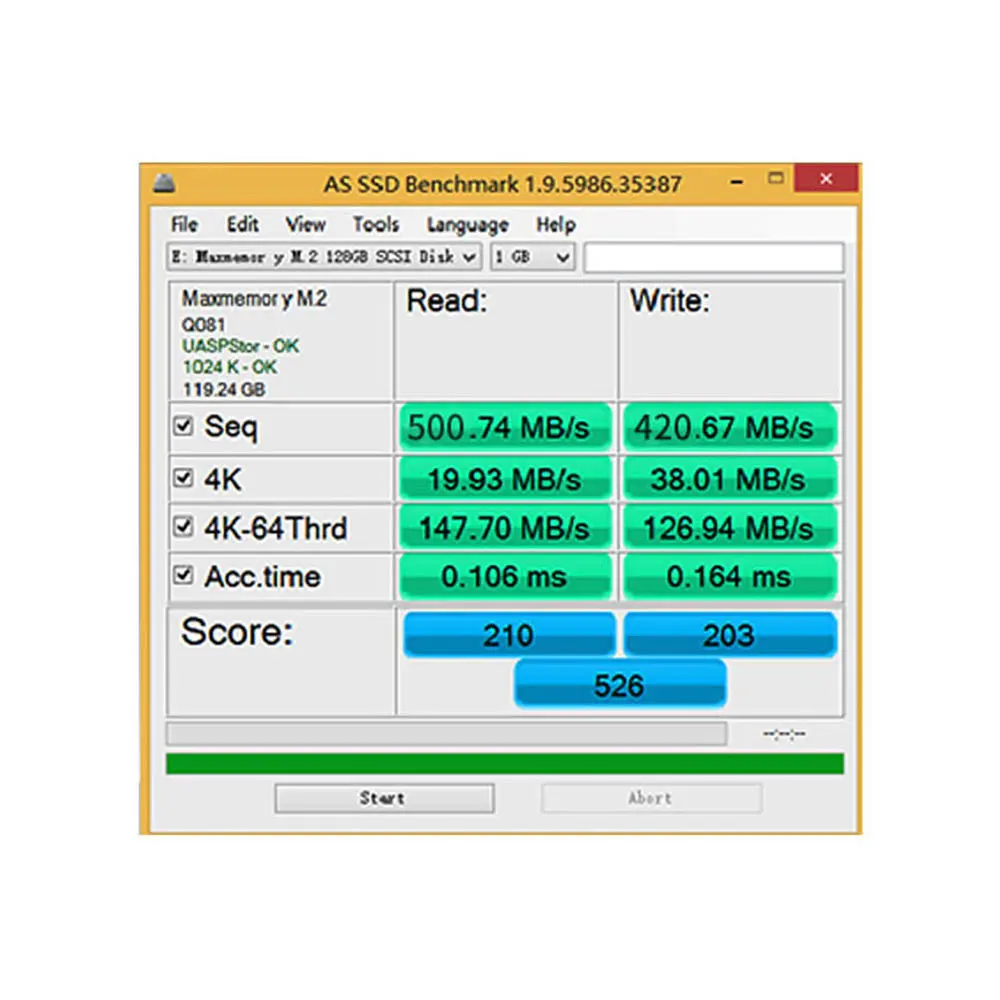This screenshot has width=1000, height=1000.
Task: Click the 1024 K - OK alignment status
Action: [230, 367]
